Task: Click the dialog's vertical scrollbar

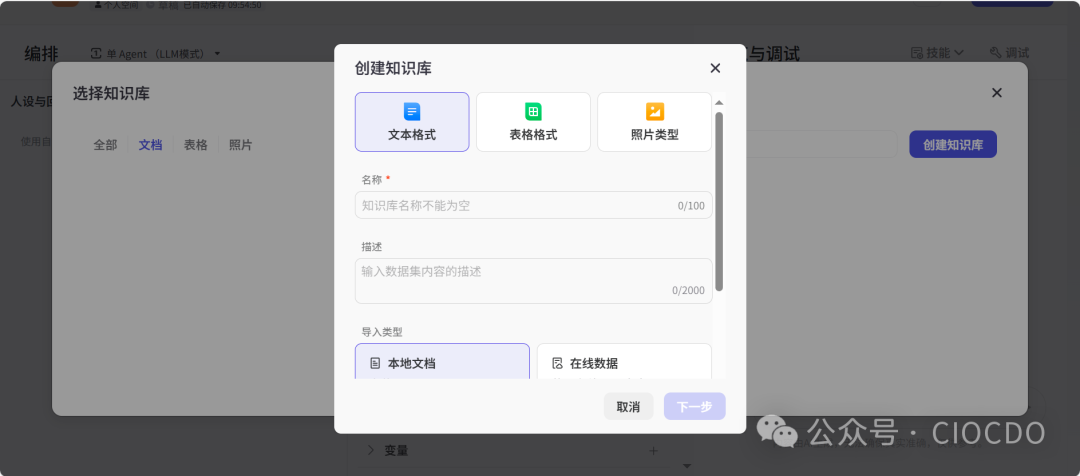Action: (719, 200)
